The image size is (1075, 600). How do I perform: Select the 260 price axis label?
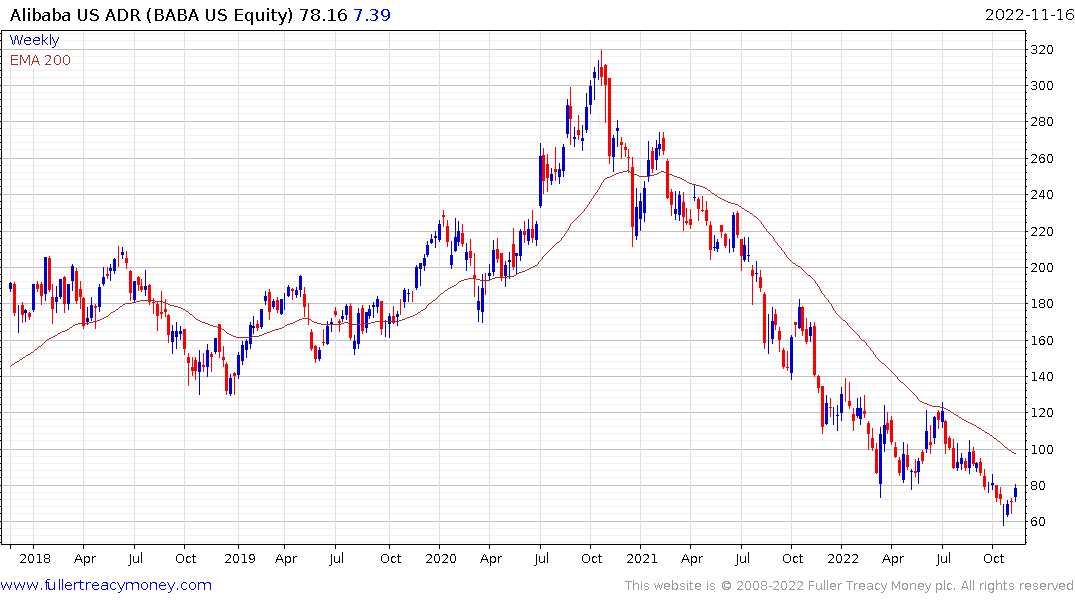pyautogui.click(x=1041, y=158)
